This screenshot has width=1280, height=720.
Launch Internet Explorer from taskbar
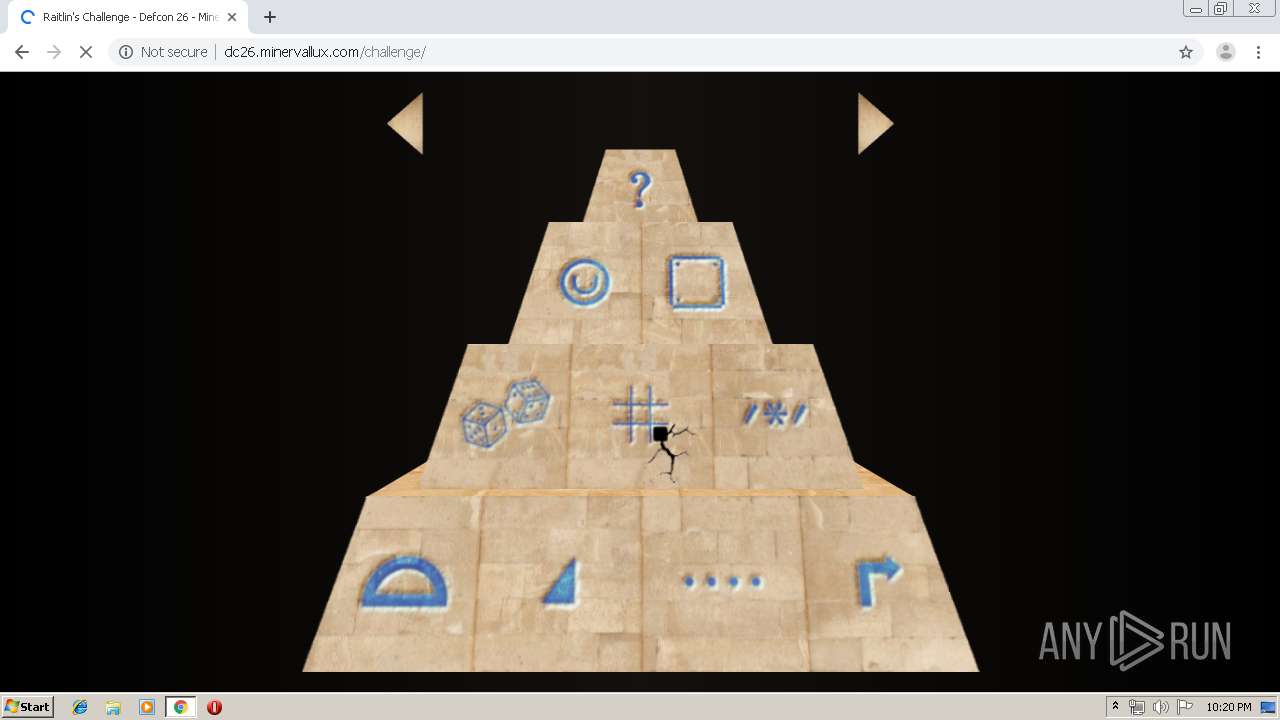click(x=80, y=706)
